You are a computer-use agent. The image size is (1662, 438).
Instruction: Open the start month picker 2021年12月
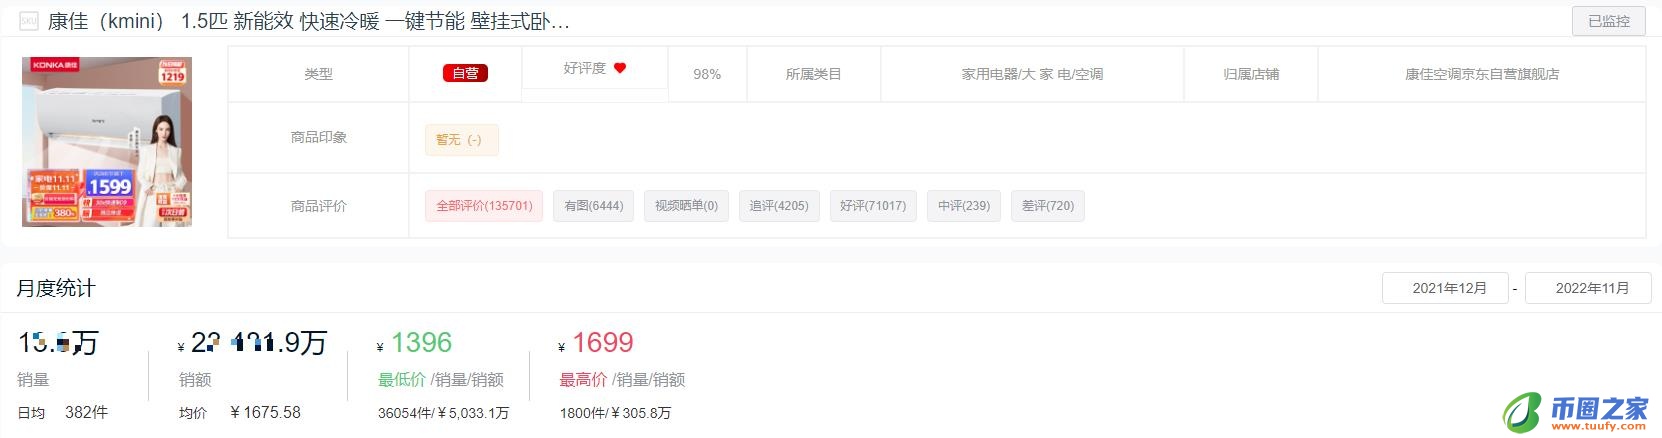point(1448,288)
